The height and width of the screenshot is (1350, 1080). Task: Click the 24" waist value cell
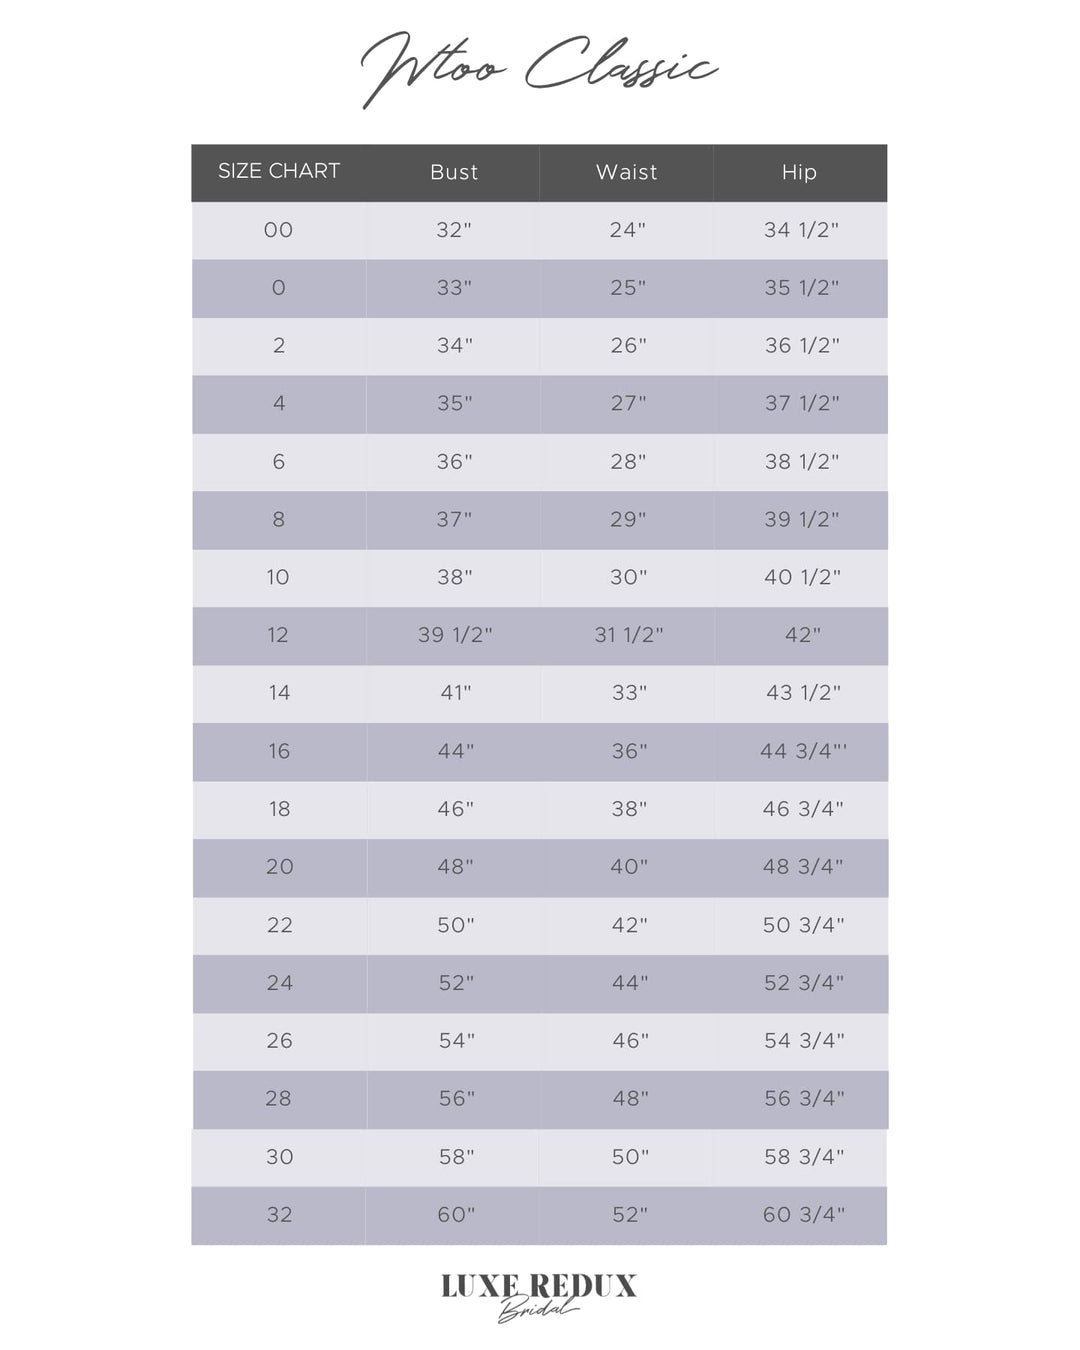[x=627, y=230]
